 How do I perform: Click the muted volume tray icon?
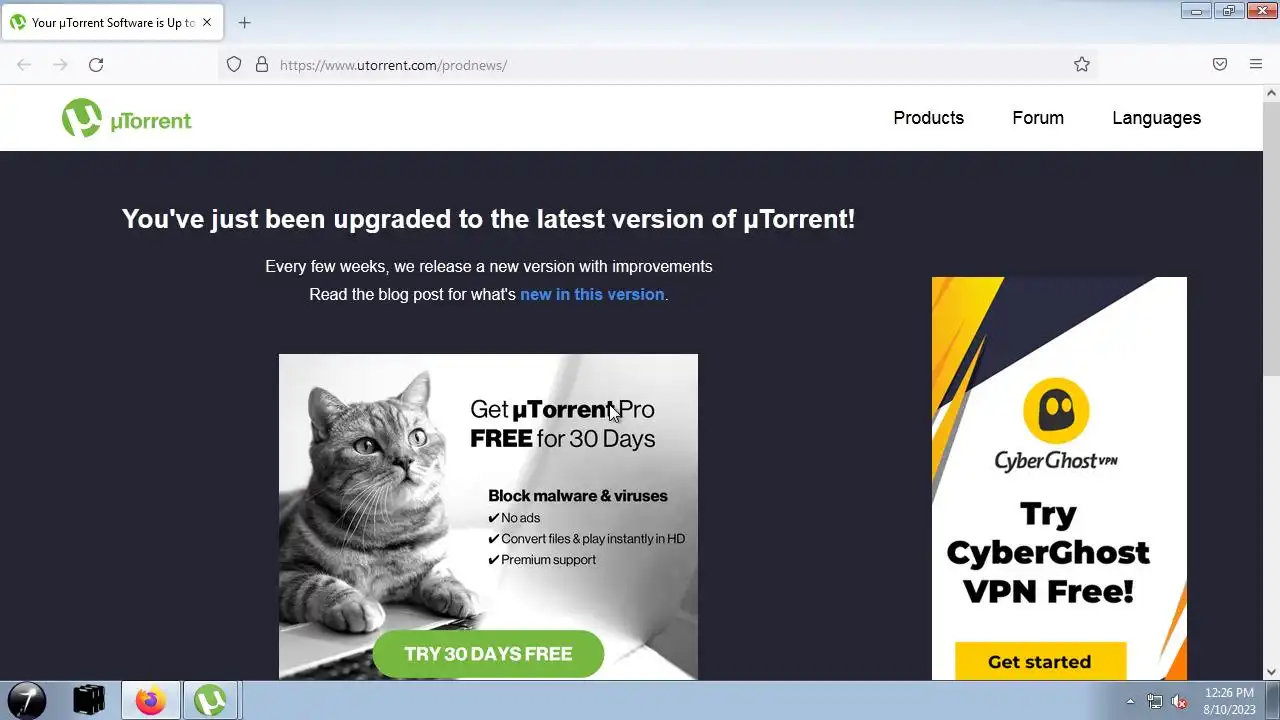[x=1179, y=701]
